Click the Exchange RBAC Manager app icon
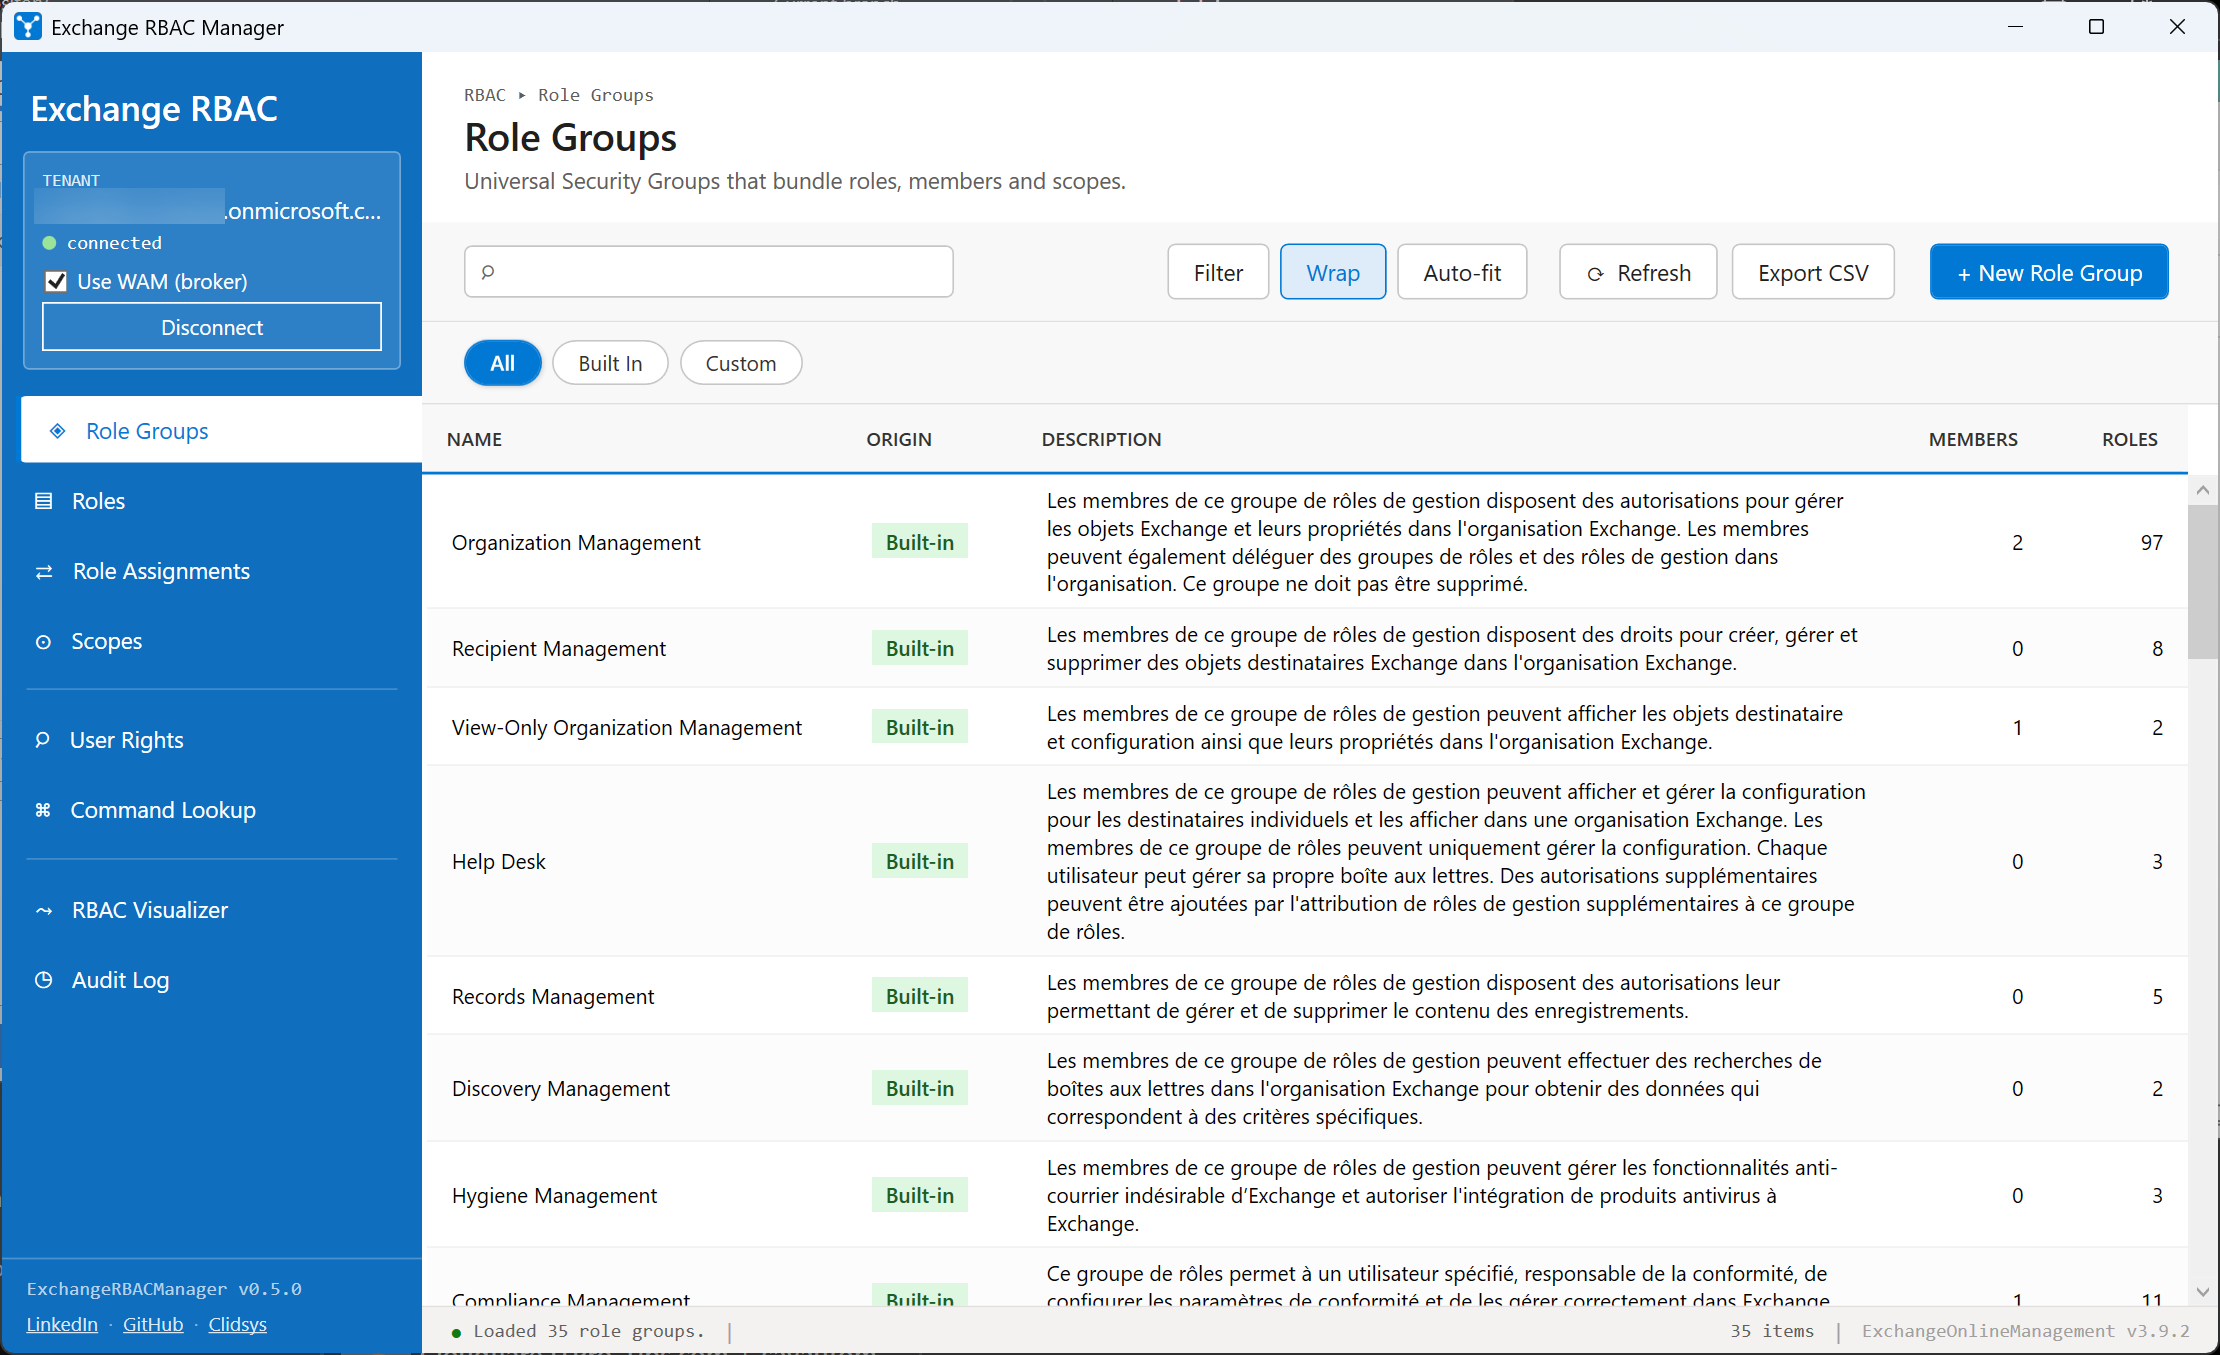 click(28, 27)
